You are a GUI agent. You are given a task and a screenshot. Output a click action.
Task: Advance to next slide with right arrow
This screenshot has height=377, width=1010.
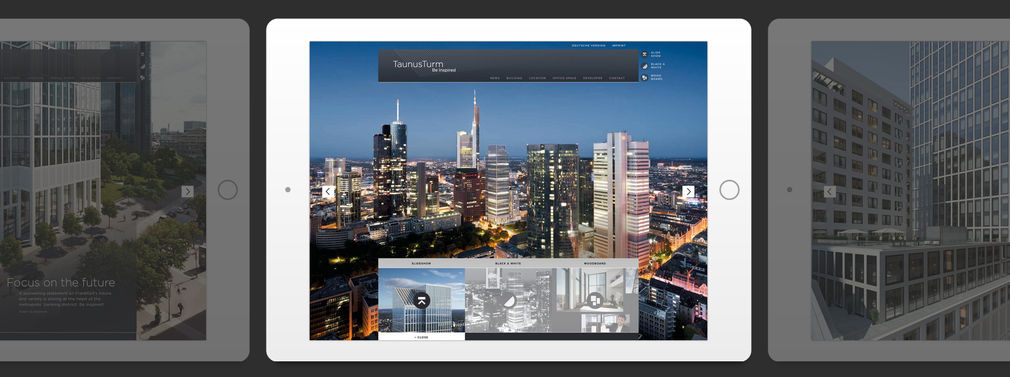click(x=688, y=191)
